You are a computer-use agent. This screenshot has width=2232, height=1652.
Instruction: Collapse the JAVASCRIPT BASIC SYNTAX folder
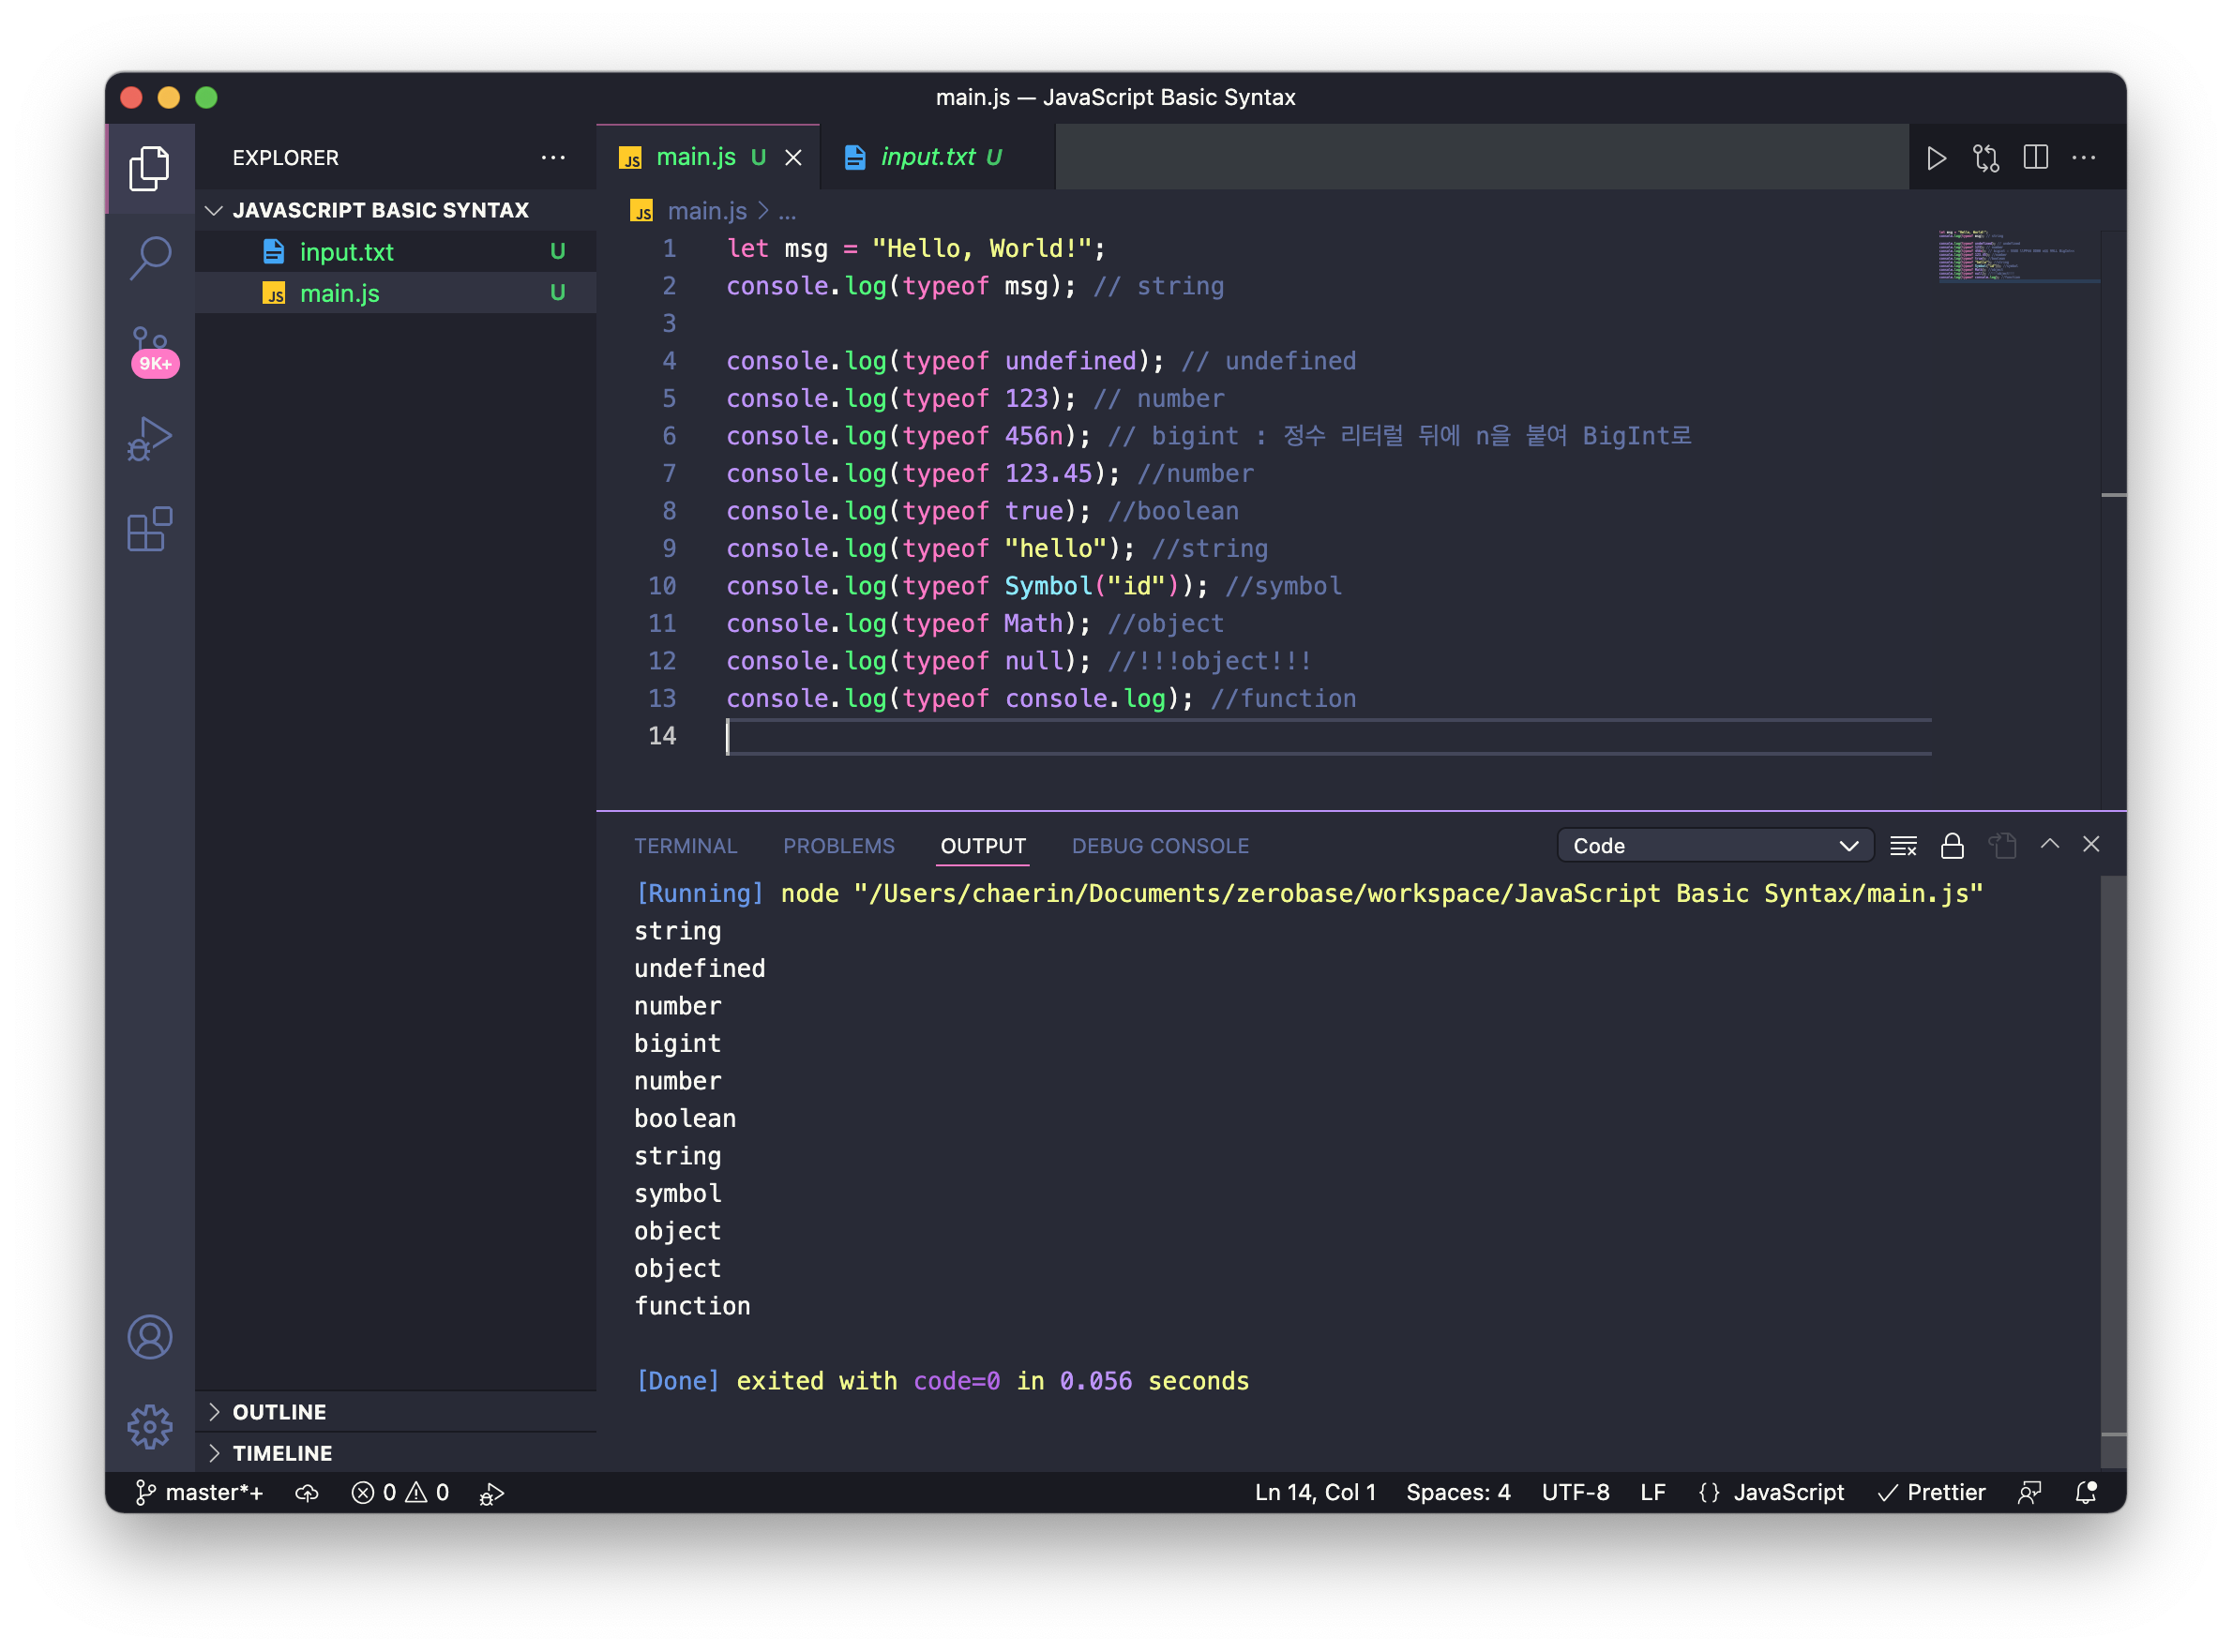380,210
